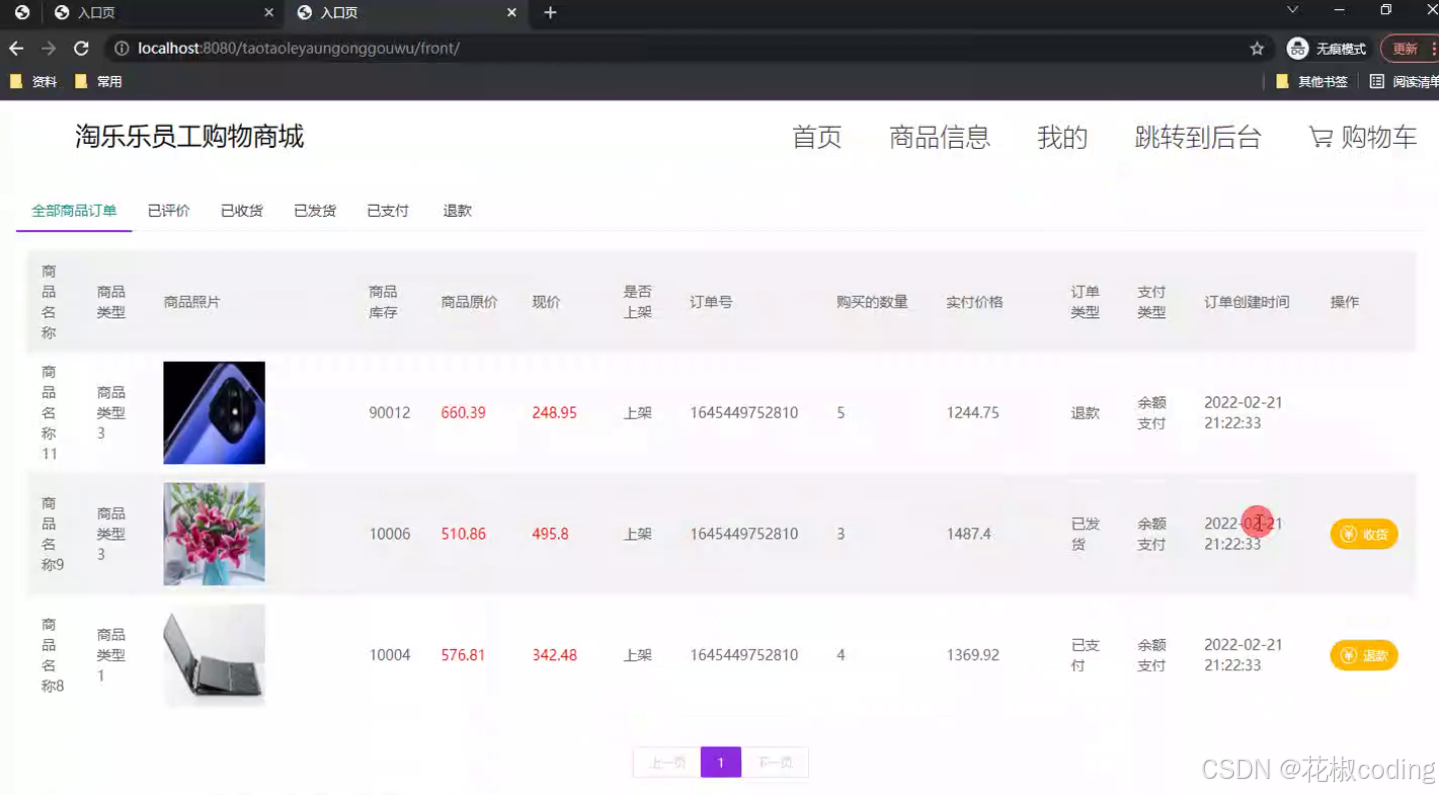
Task: Open the 阅读清单 reading list
Action: pyautogui.click(x=1404, y=82)
